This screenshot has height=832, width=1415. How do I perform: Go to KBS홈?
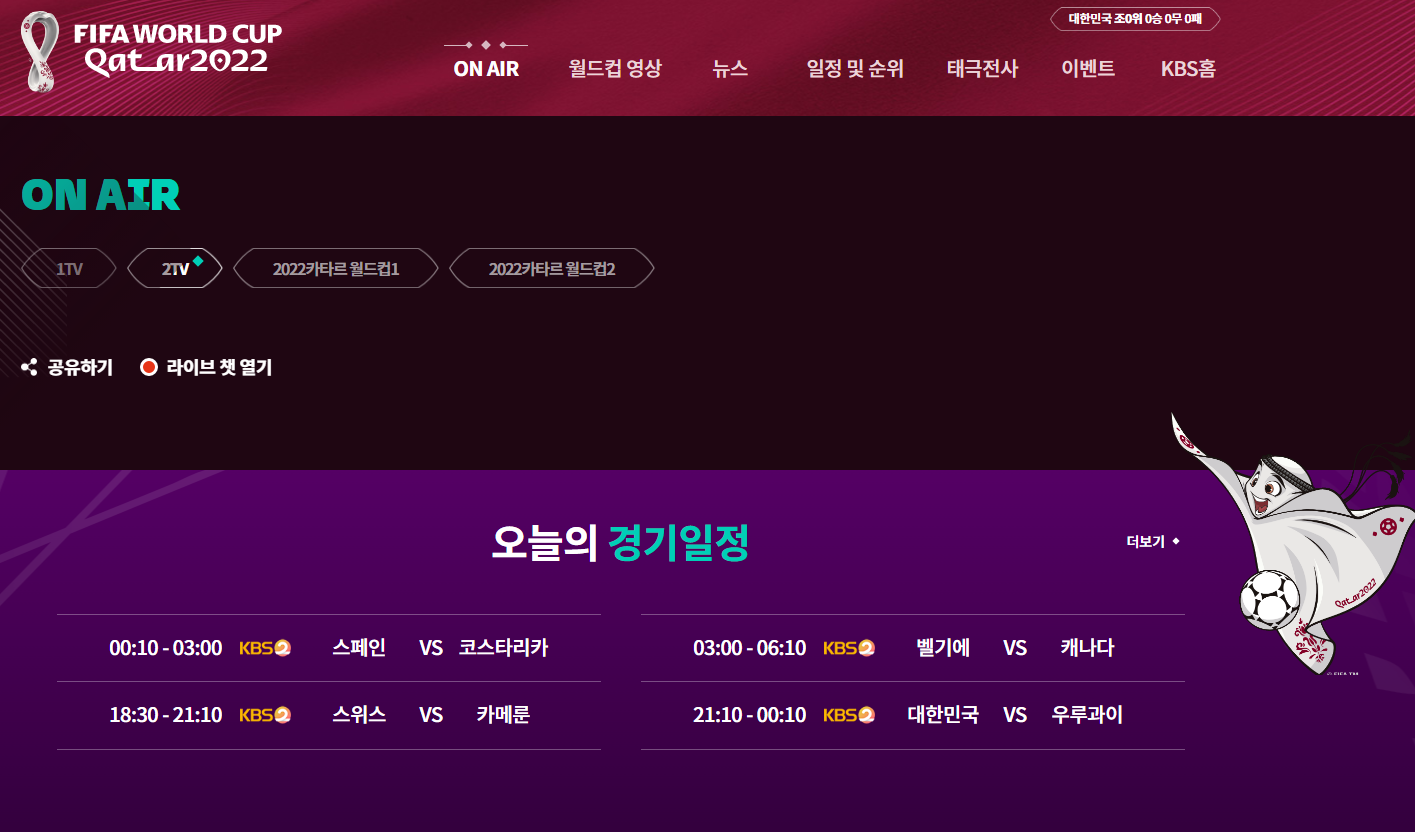point(1188,69)
